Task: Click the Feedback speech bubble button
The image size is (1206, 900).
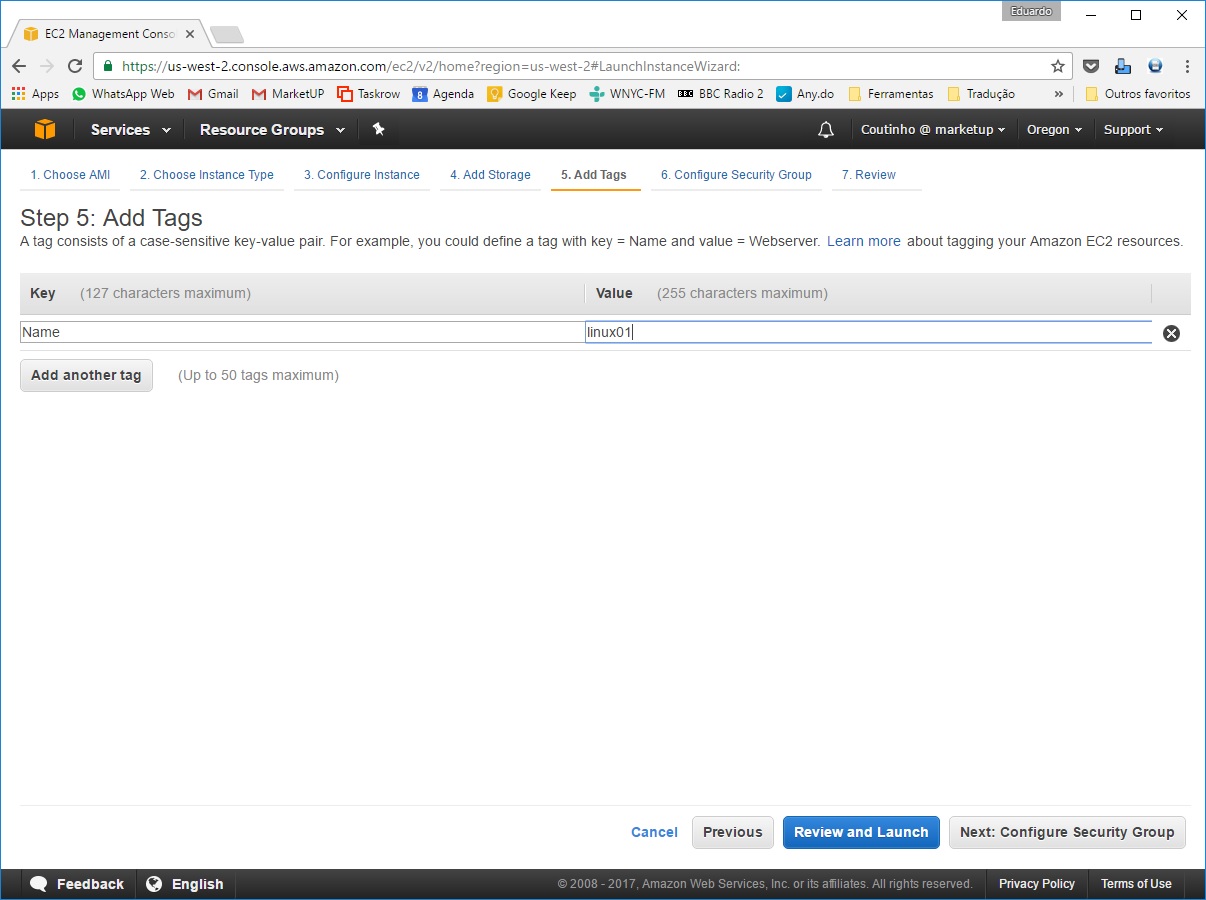Action: (x=77, y=884)
